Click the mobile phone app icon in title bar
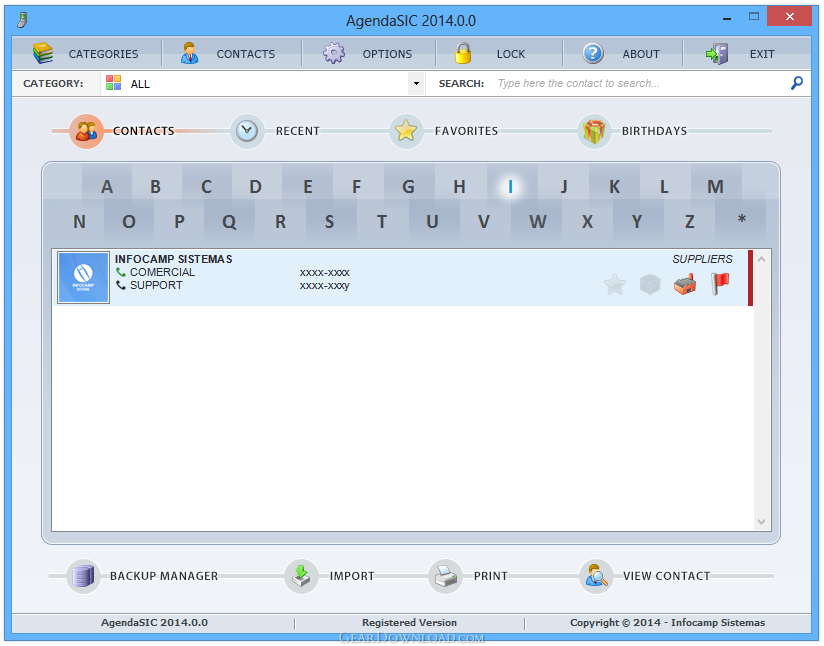824x646 pixels. pyautogui.click(x=22, y=20)
